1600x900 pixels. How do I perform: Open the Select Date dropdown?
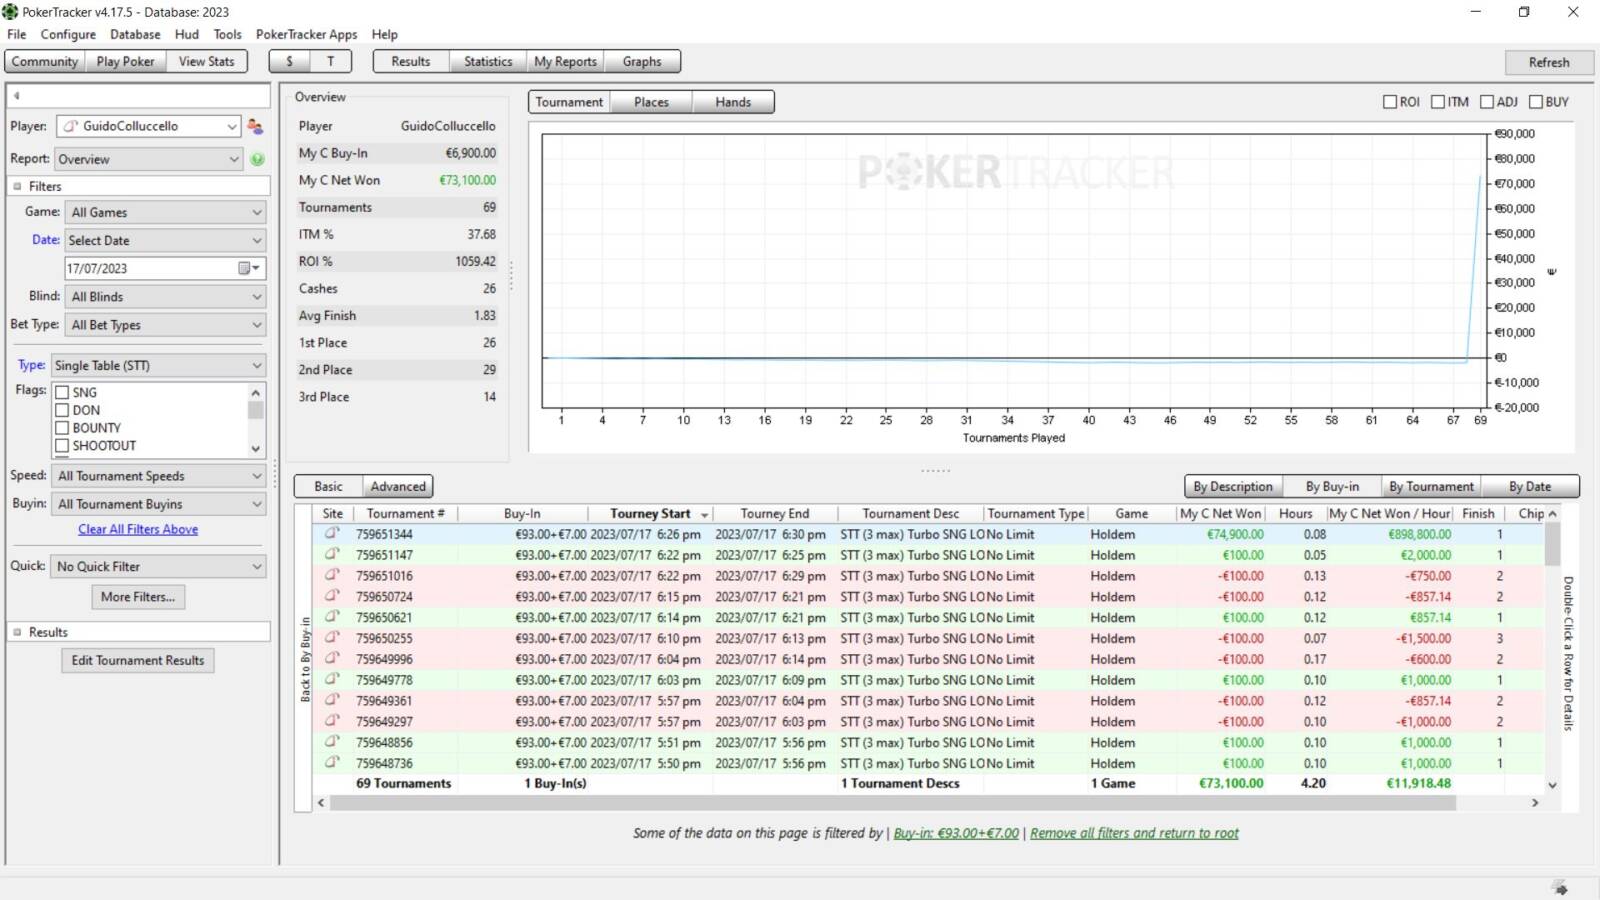coord(166,240)
